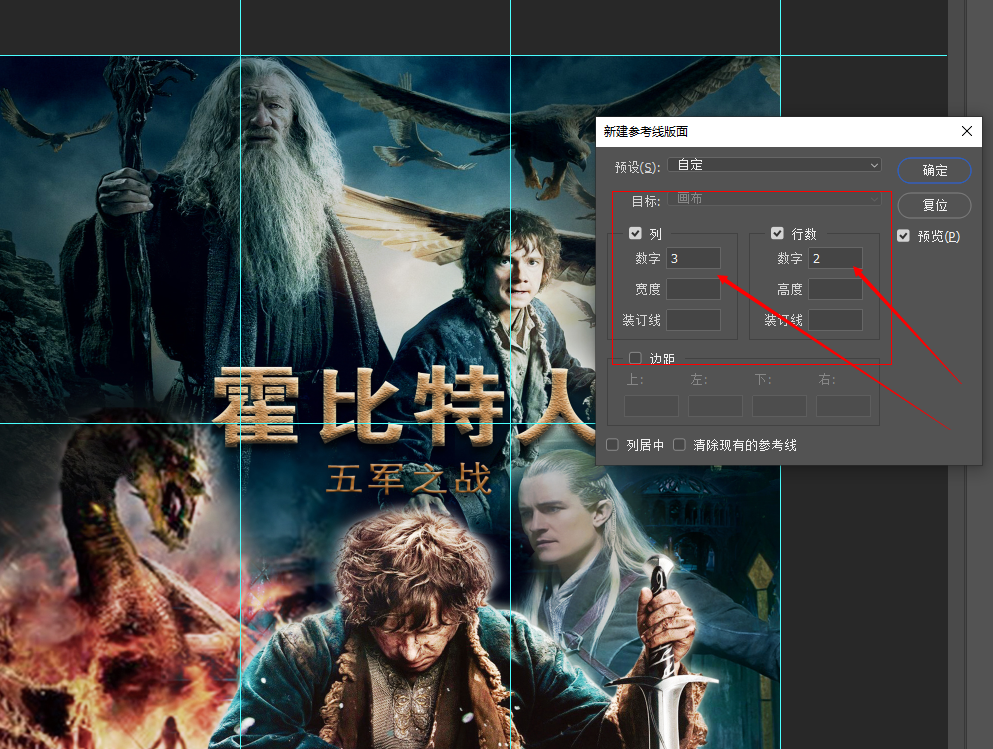Open the 预设 preset dropdown showing 自定
This screenshot has height=749, width=993.
click(x=775, y=165)
